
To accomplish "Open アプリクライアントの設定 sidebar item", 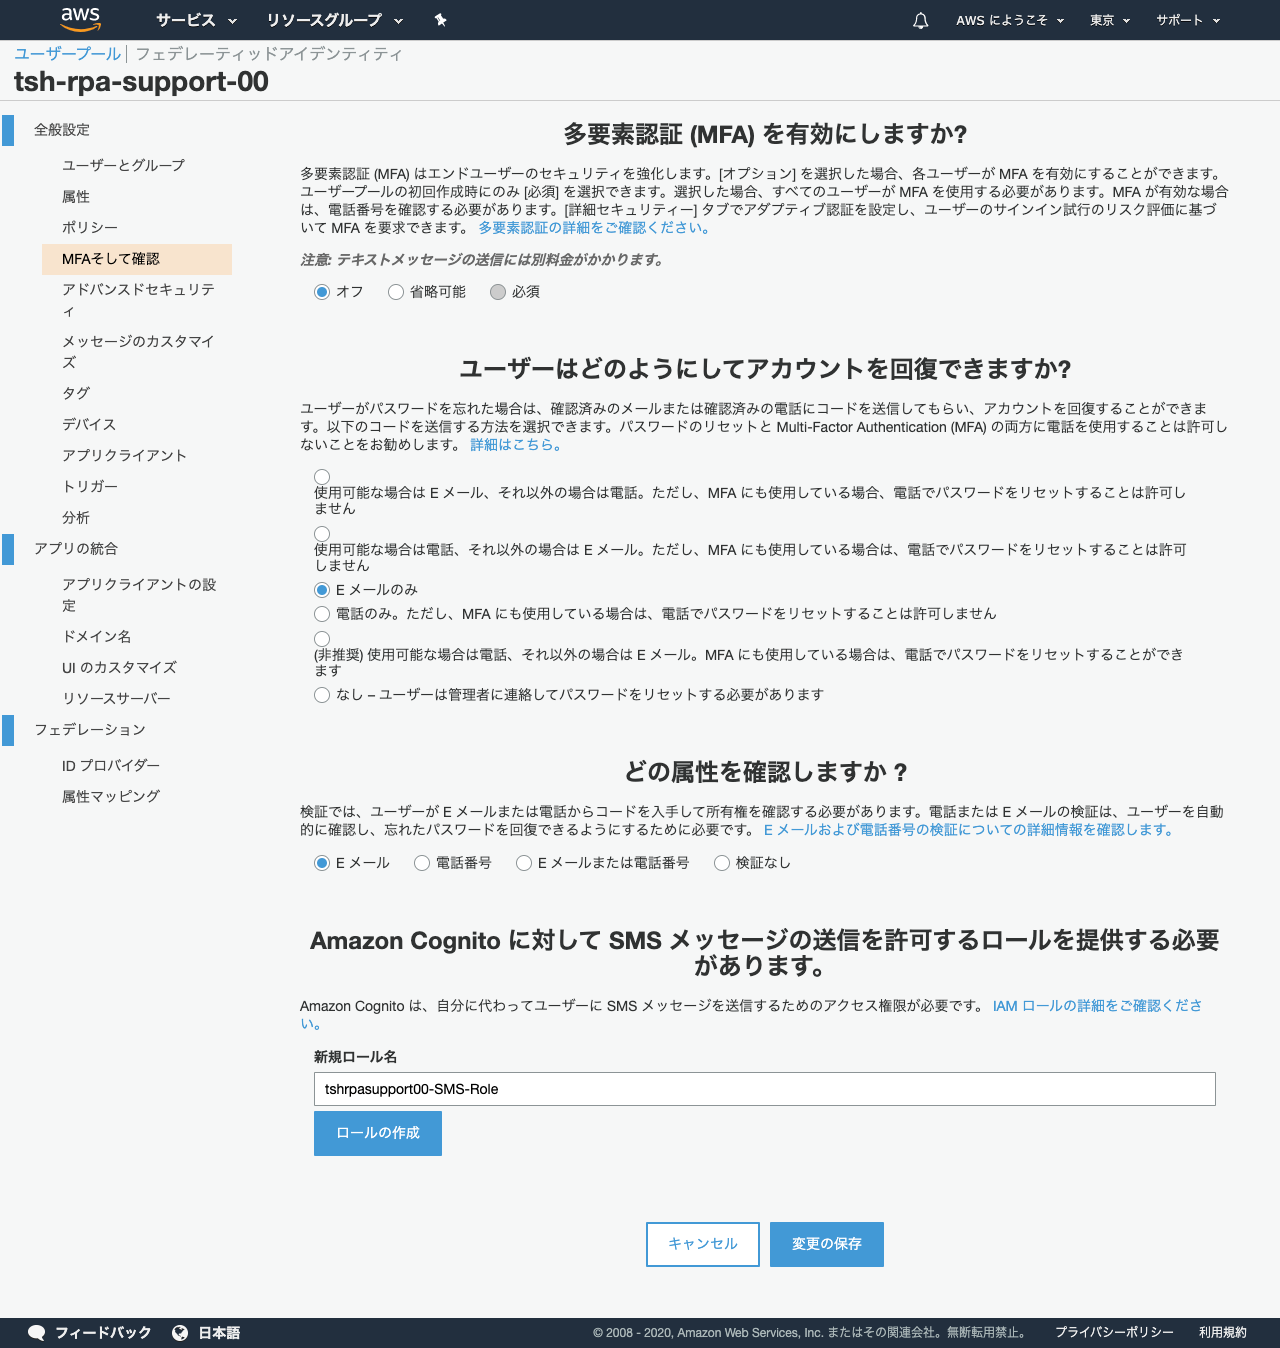I will click(139, 595).
